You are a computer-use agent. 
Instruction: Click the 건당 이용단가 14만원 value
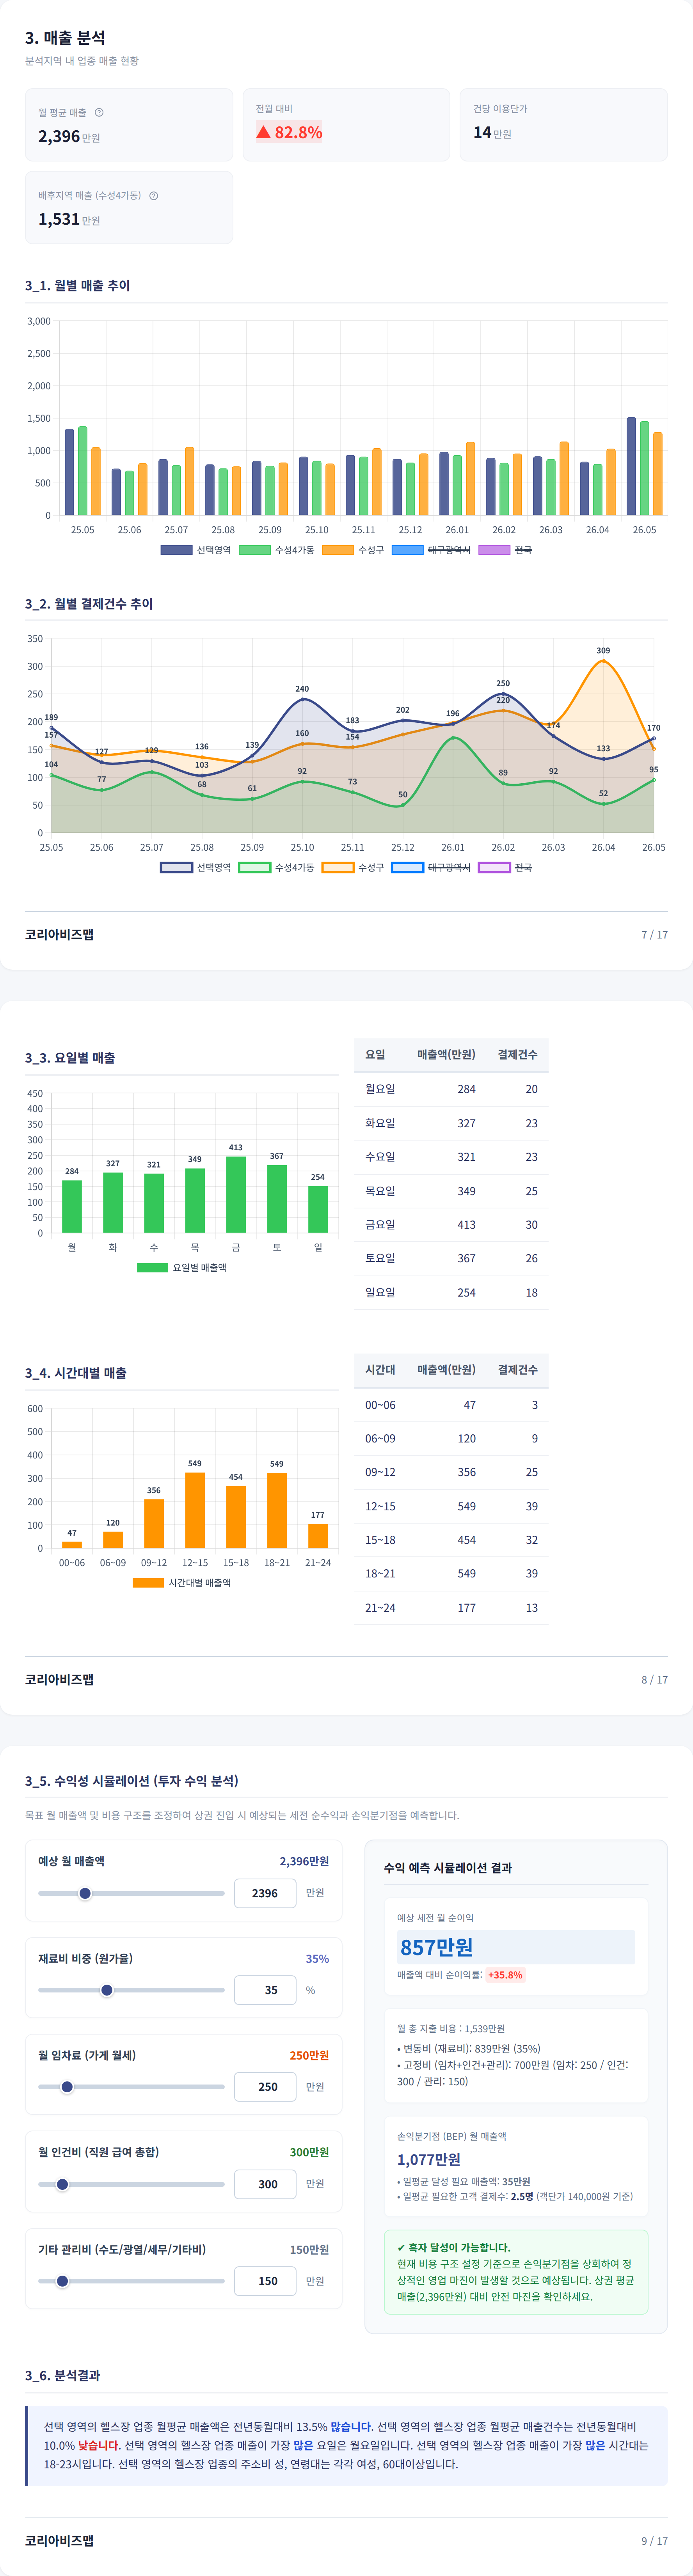point(492,132)
